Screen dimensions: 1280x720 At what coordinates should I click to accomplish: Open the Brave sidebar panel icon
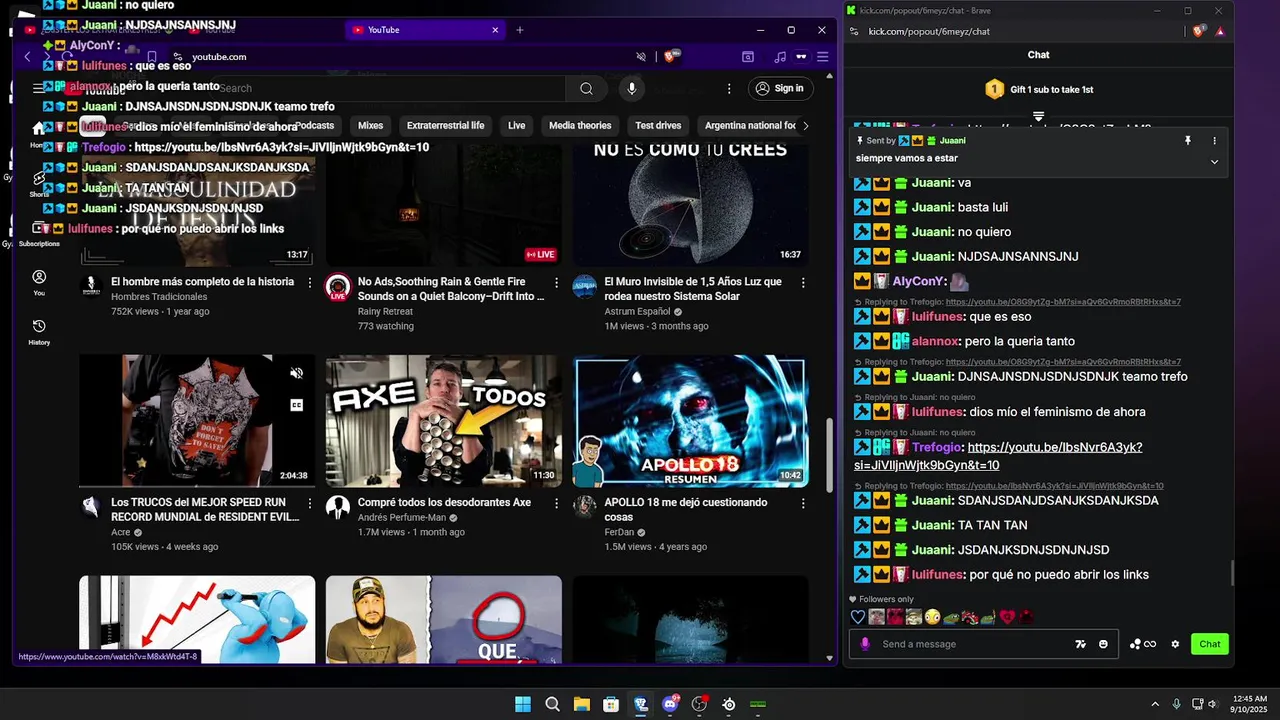[x=747, y=57]
